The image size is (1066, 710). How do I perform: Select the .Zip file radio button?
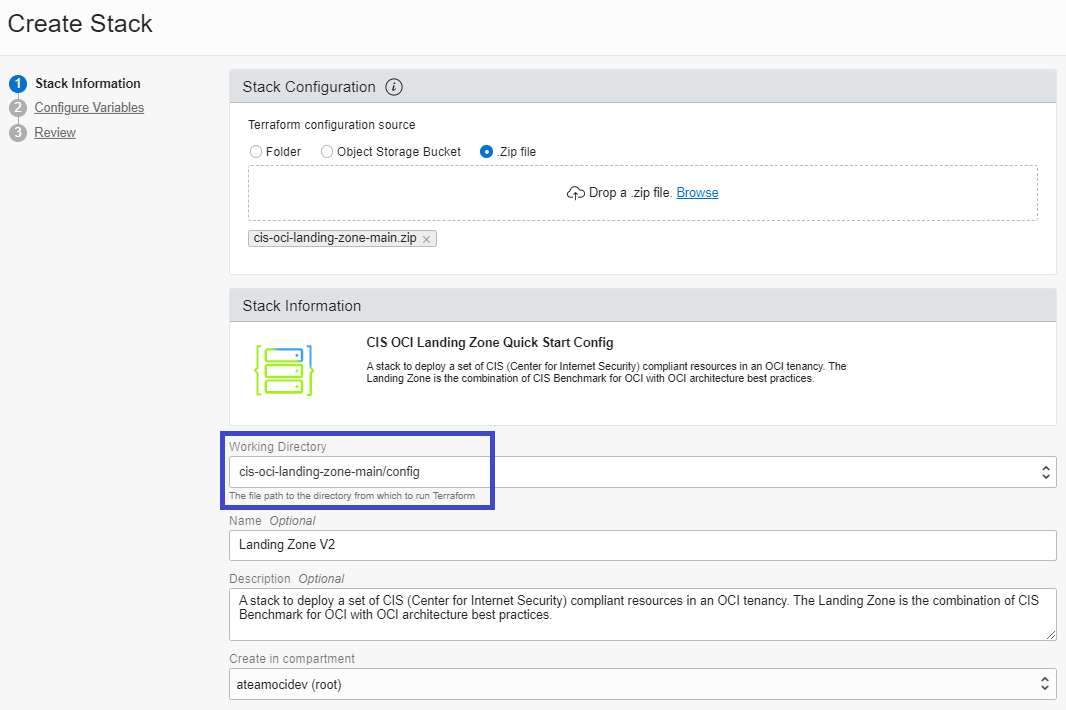486,152
